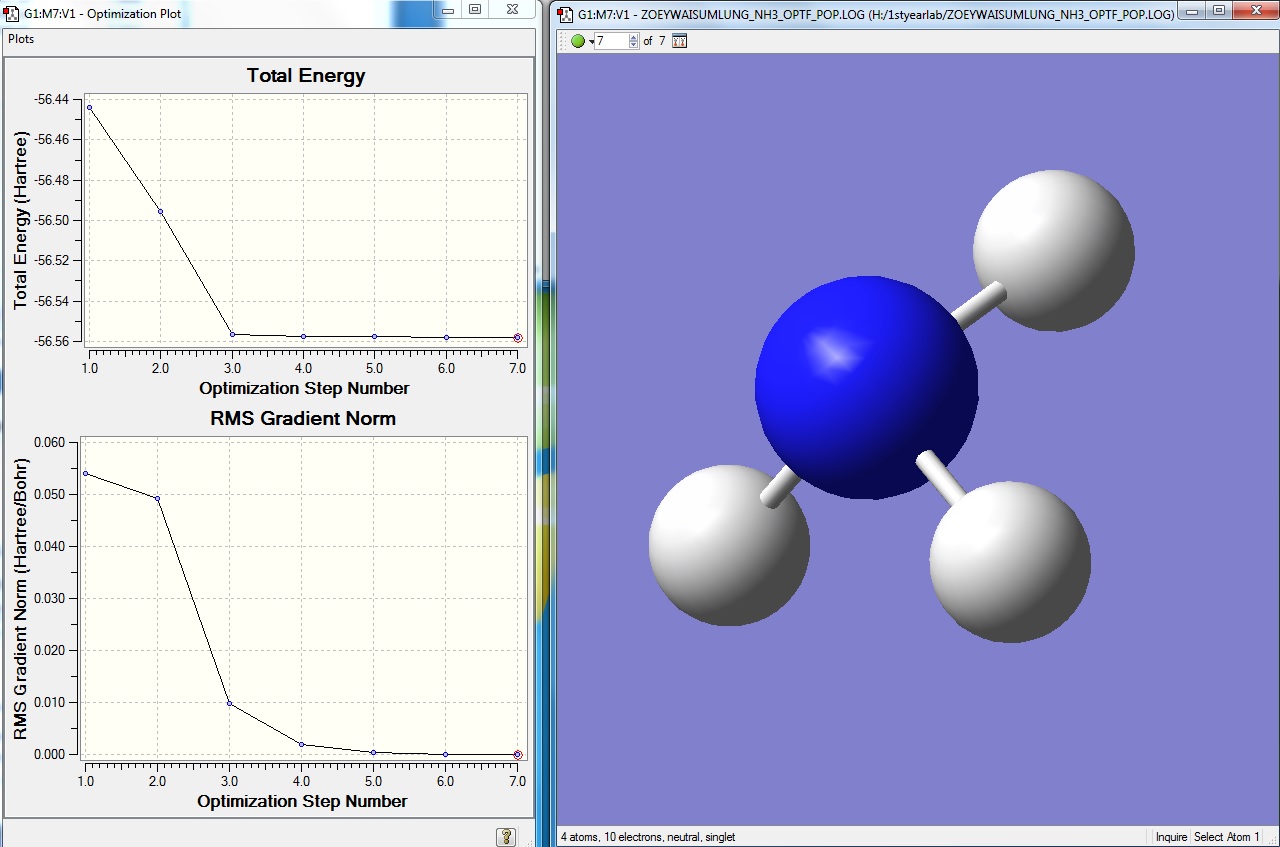Select the upper right hydrogen atom
1280x847 pixels.
(1053, 250)
